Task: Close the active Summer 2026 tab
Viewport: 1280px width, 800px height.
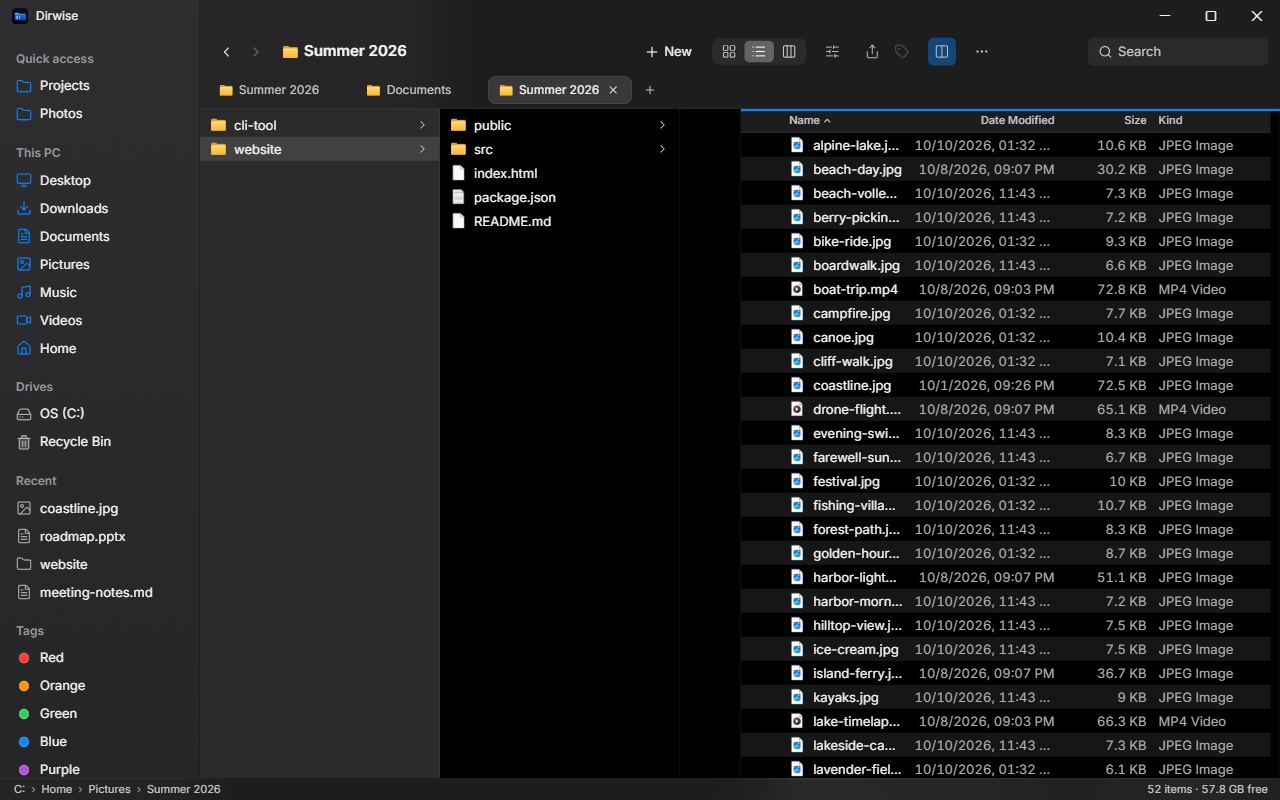Action: pyautogui.click(x=613, y=90)
